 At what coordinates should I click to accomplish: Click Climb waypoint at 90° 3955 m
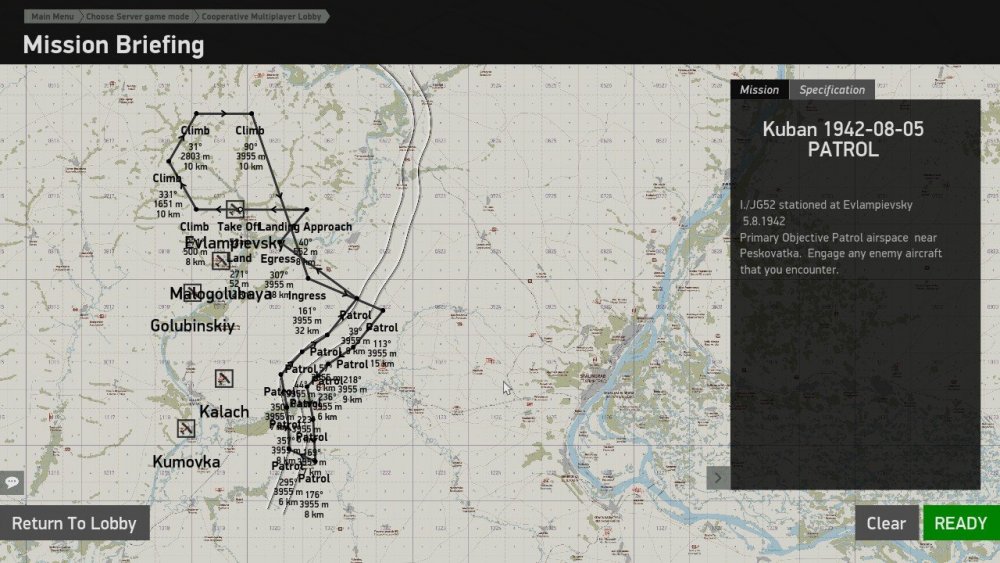(x=250, y=130)
